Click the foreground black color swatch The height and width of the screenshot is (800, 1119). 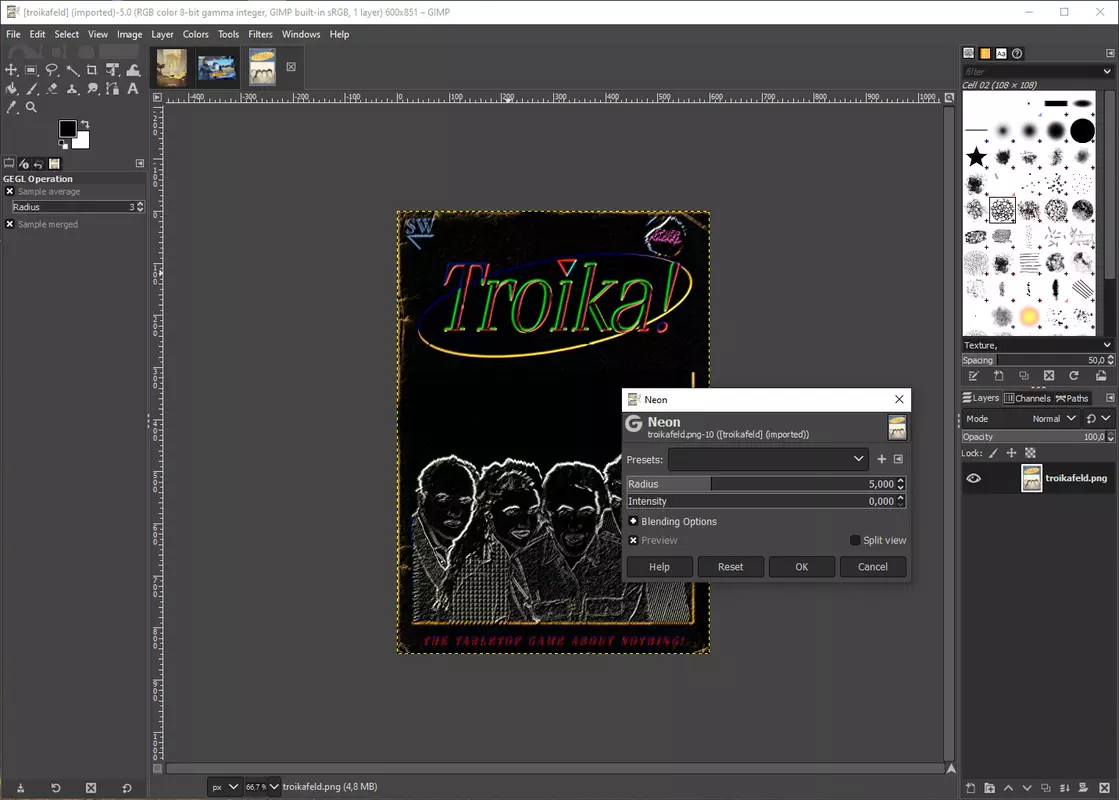tap(68, 128)
